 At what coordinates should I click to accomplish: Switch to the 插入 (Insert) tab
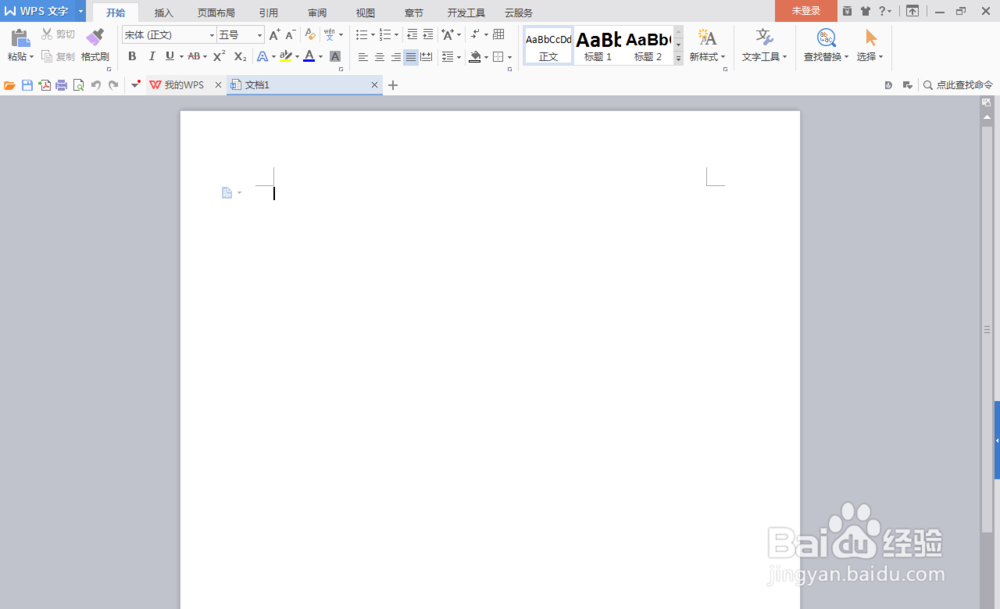click(x=163, y=12)
